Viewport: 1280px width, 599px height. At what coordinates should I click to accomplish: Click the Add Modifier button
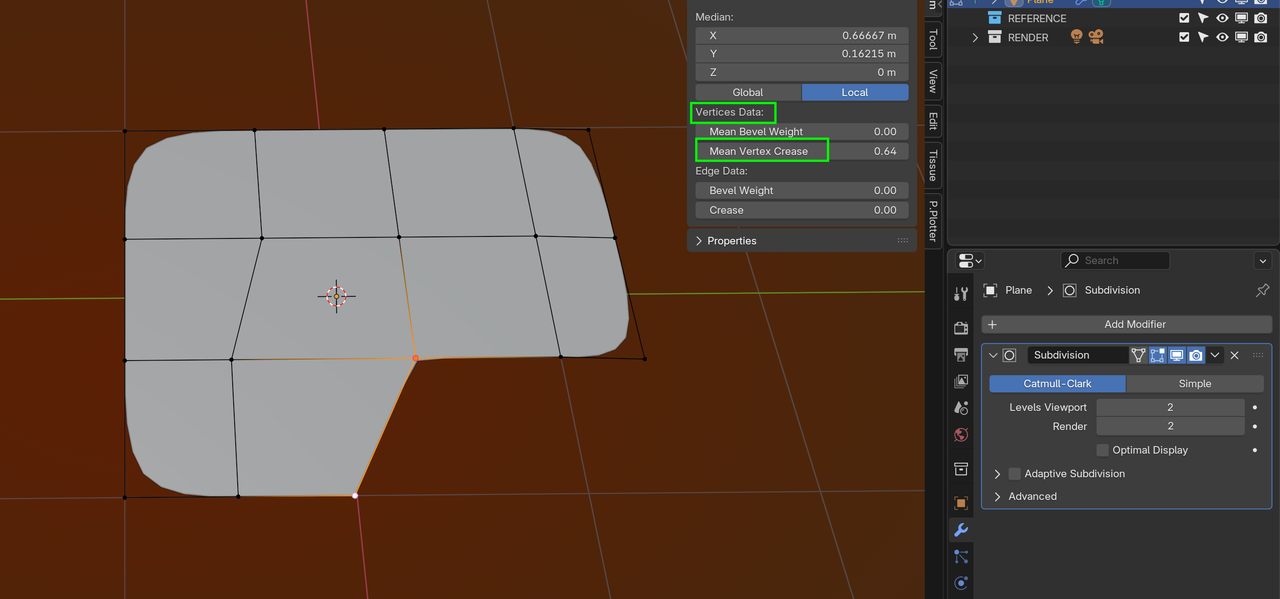(x=1127, y=324)
